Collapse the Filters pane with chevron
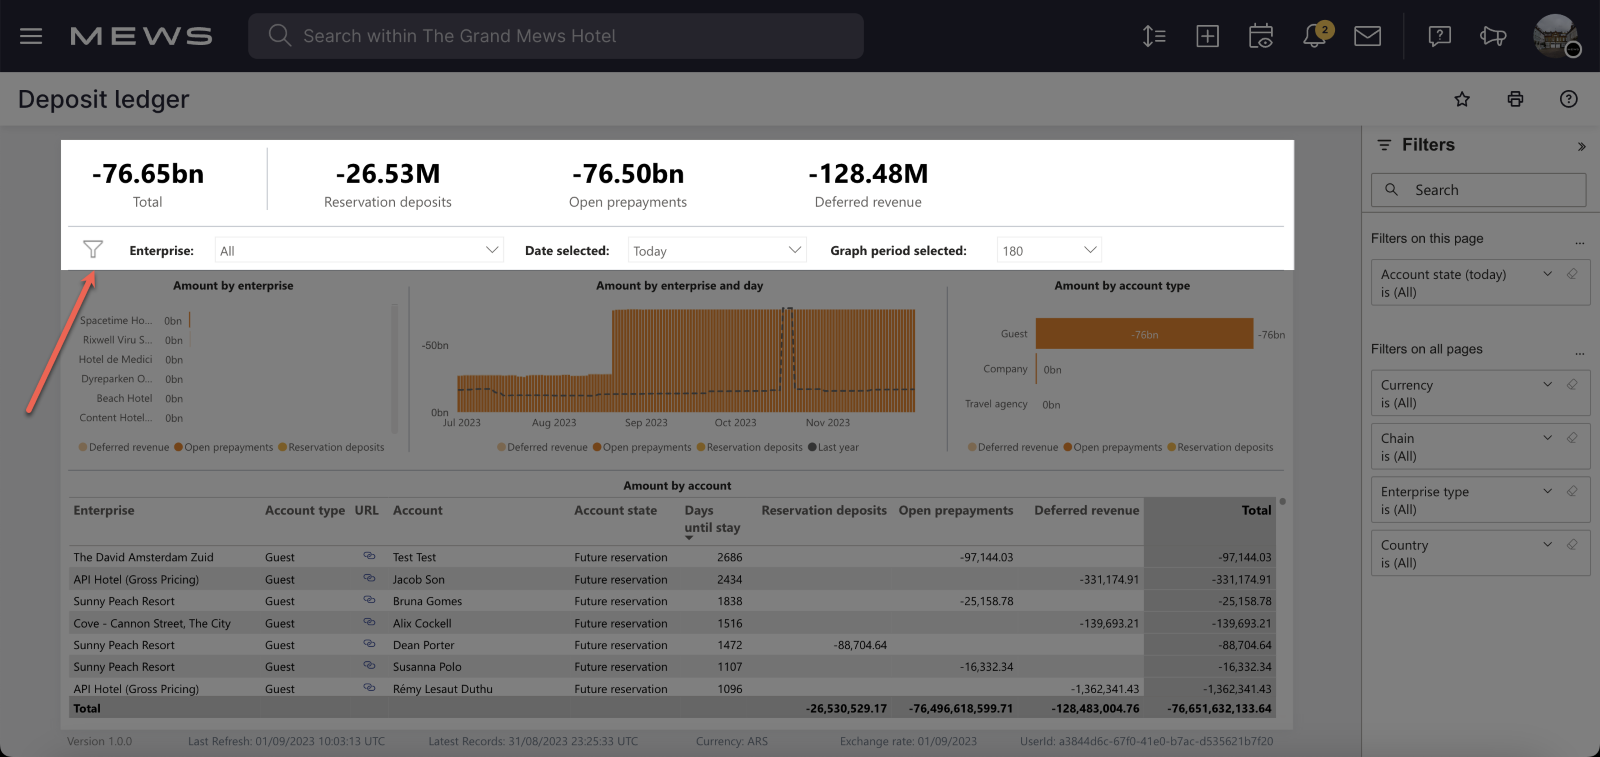This screenshot has width=1600, height=757. point(1581,147)
